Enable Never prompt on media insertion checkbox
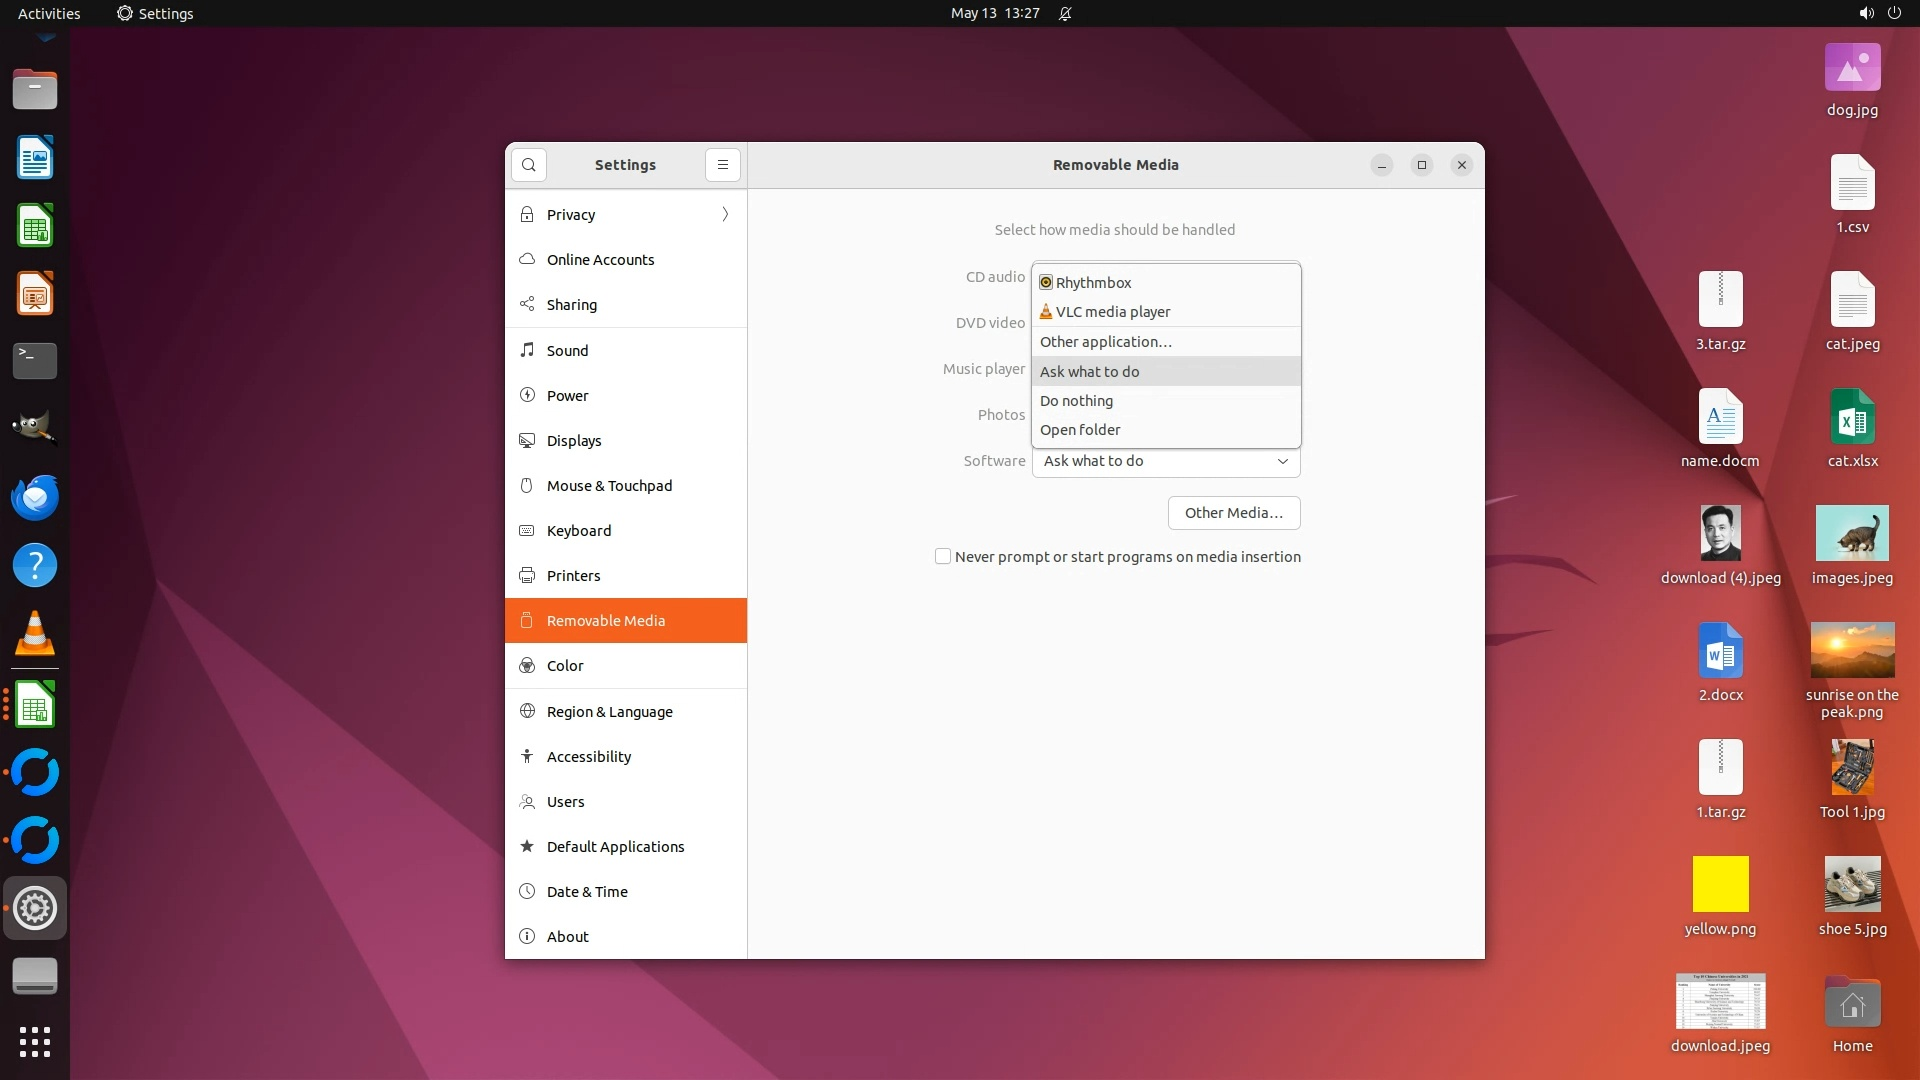The image size is (1920, 1080). (942, 557)
